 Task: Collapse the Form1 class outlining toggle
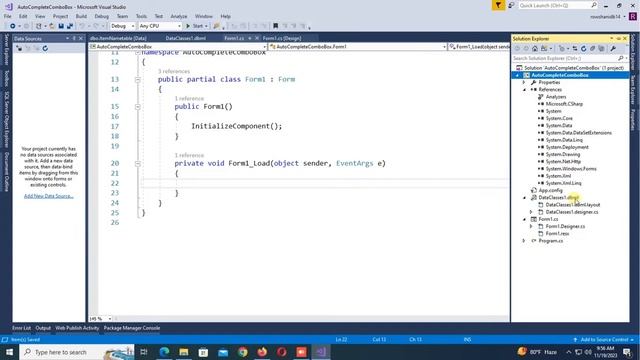click(x=138, y=80)
